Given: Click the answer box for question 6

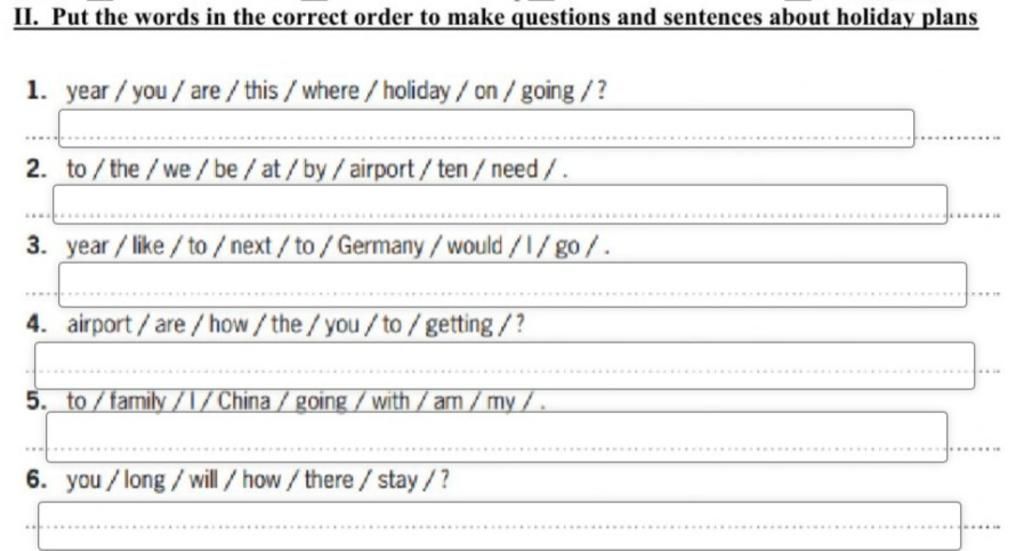Looking at the screenshot, I should coord(500,526).
